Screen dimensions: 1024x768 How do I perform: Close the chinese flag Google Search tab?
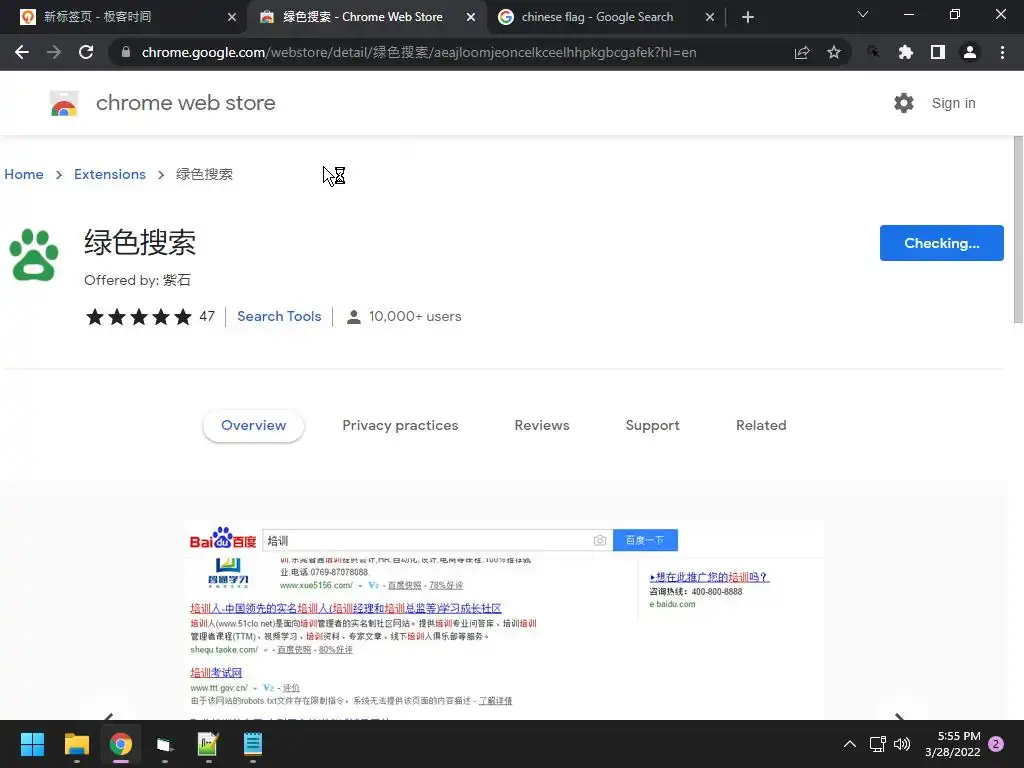point(710,17)
